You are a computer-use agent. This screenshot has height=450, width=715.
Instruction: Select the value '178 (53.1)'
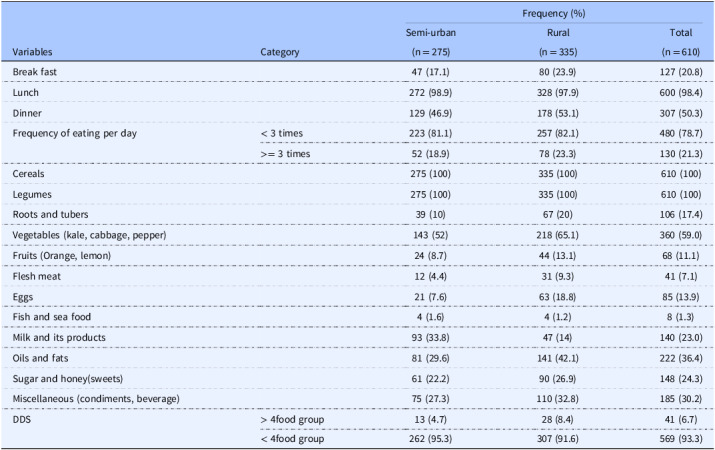(558, 113)
